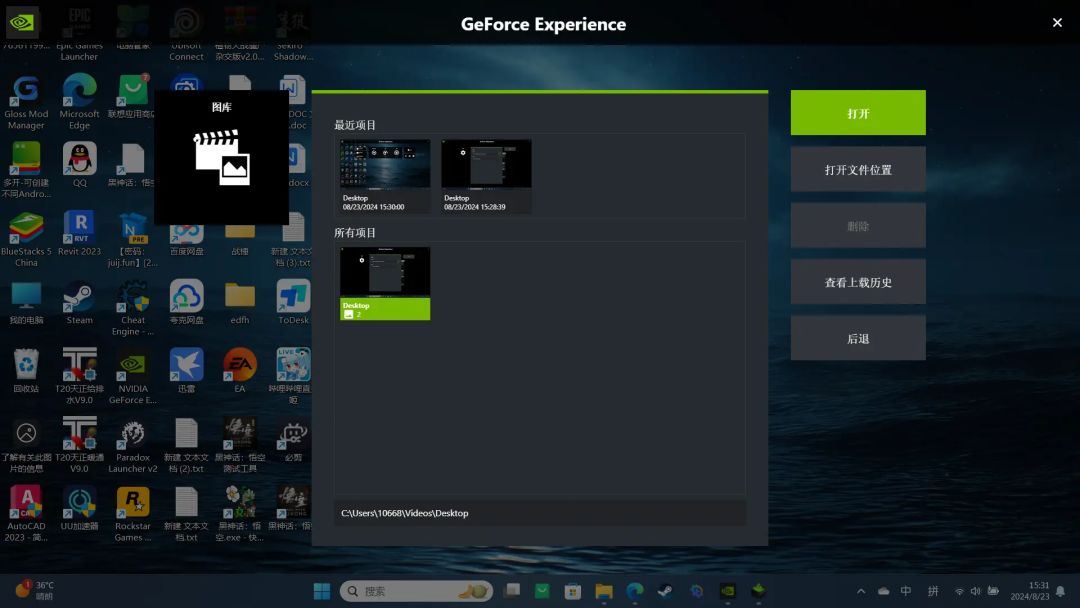This screenshot has height=608, width=1080.
Task: Select Cheat Engine desktop icon
Action: coord(133,308)
